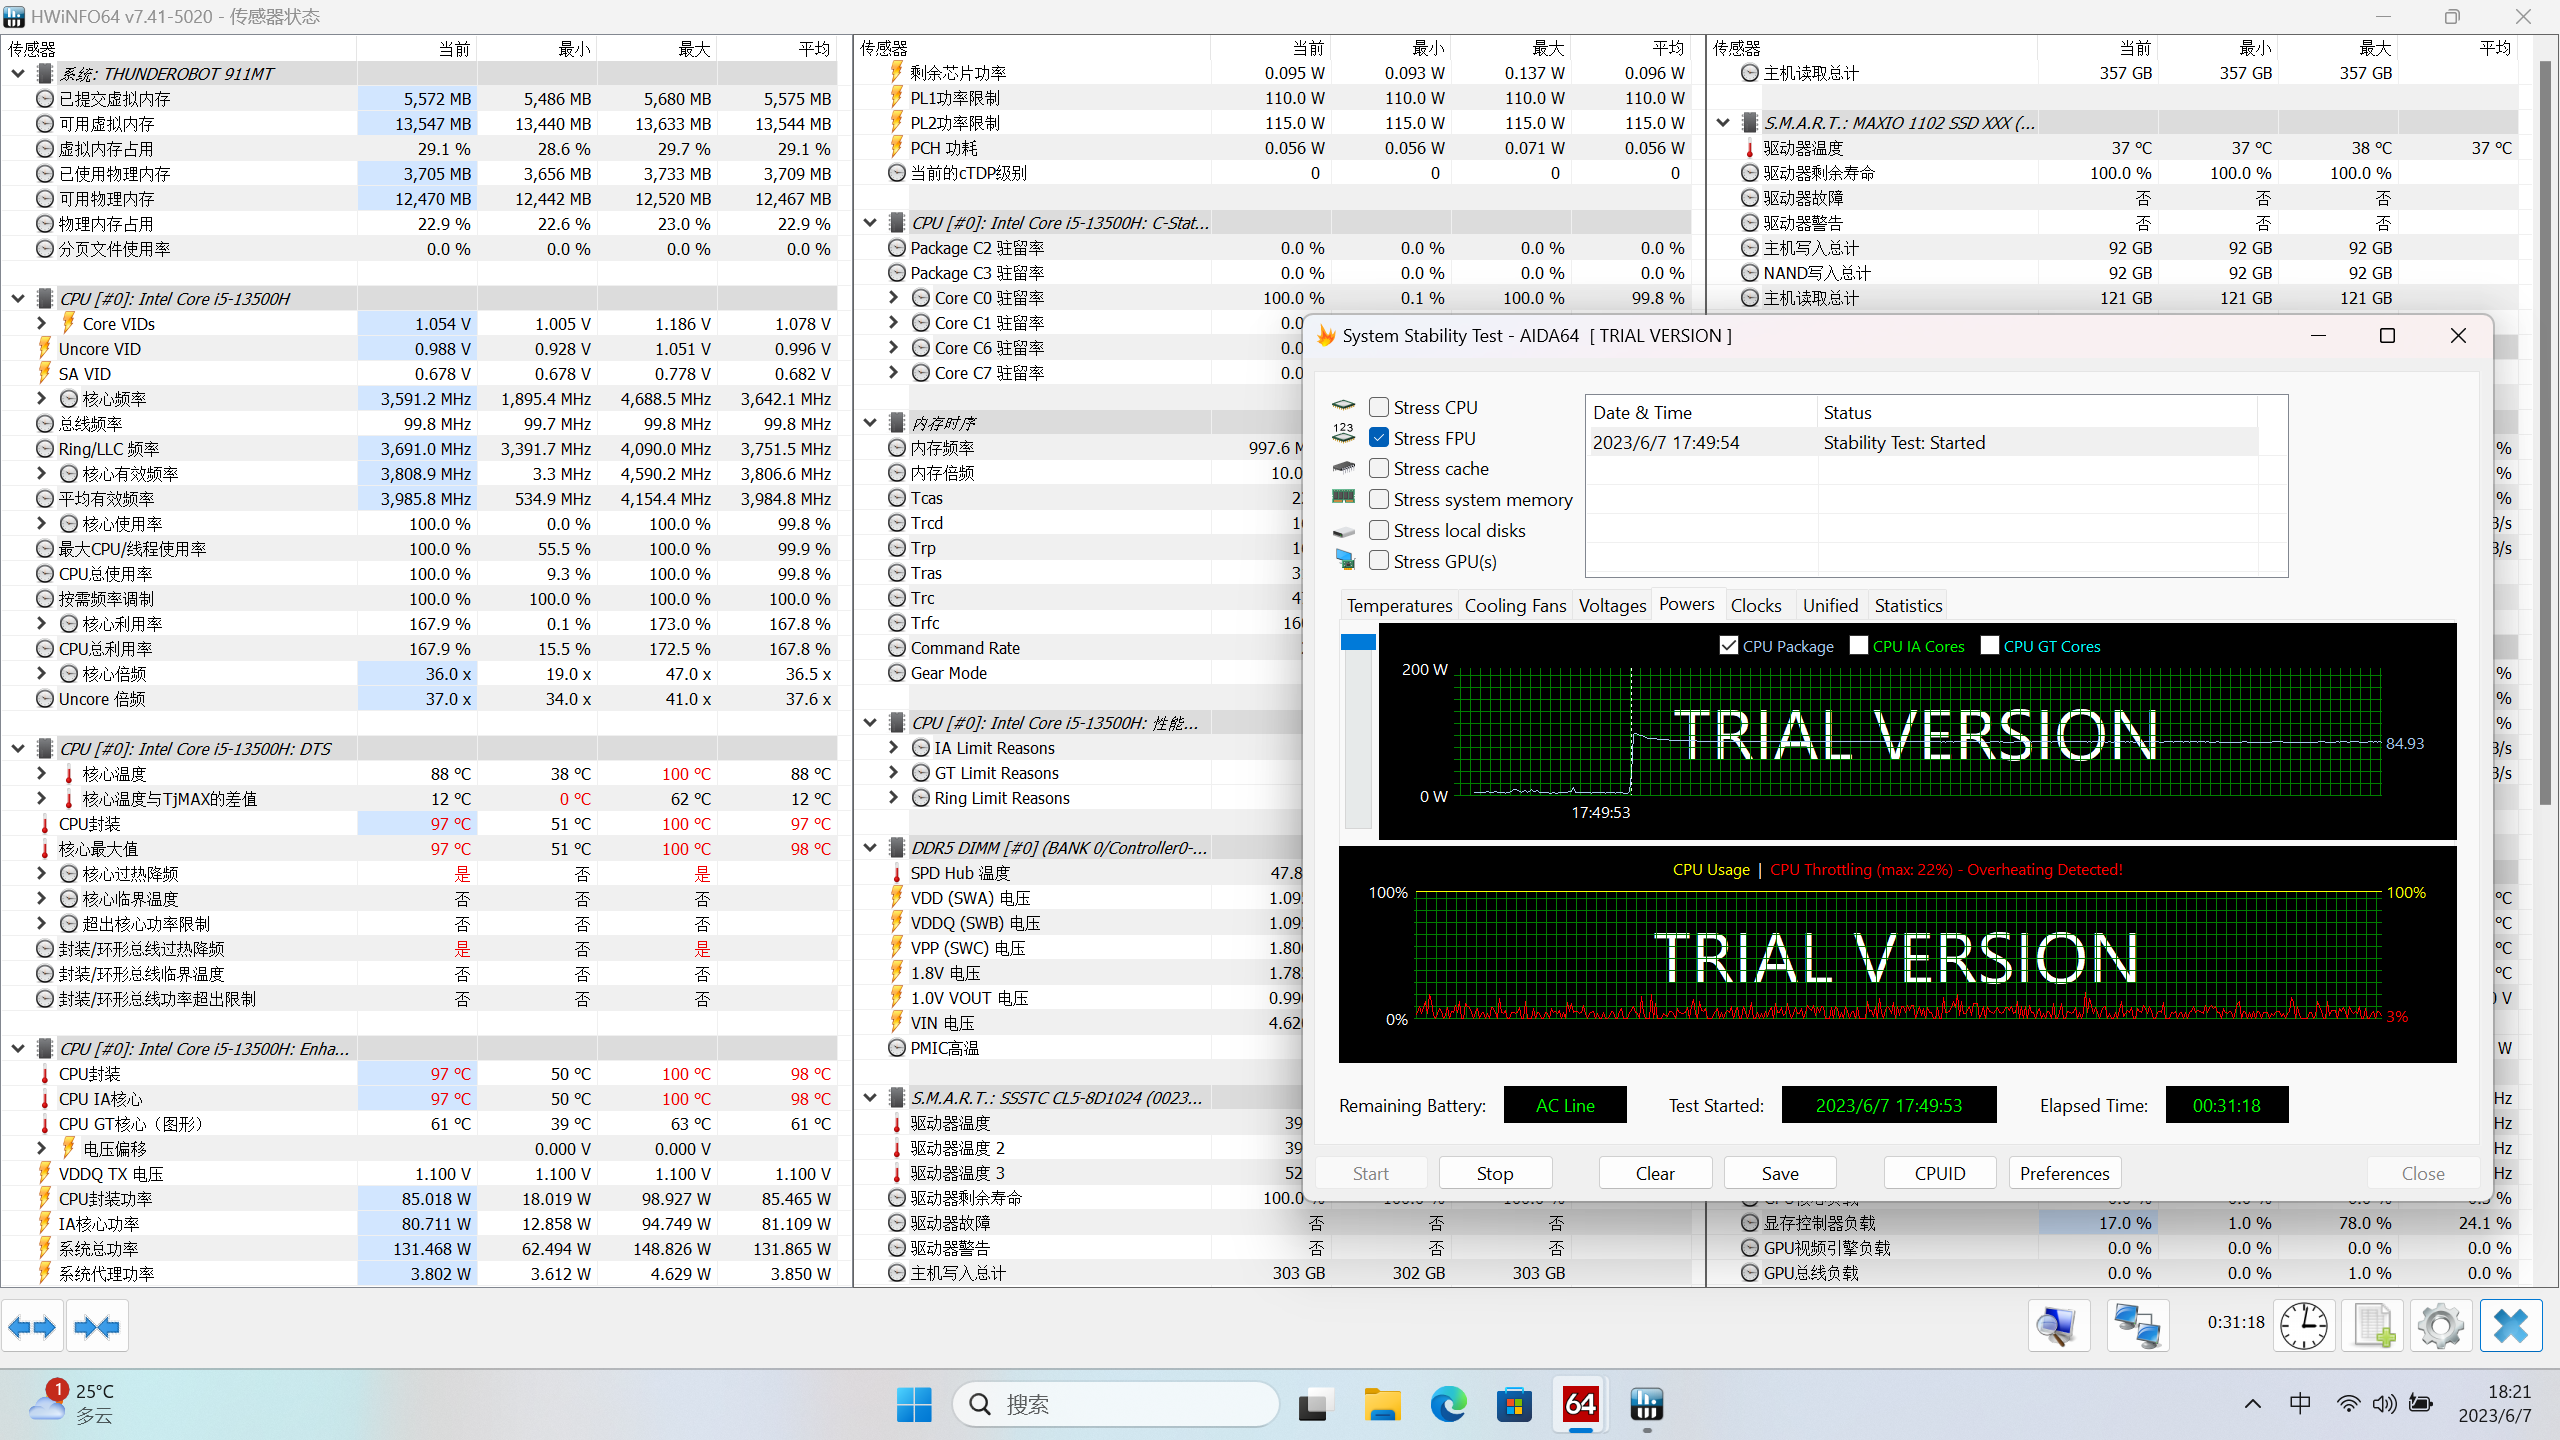
Task: Enable the CPU IA Cores graph checkbox
Action: [1859, 646]
